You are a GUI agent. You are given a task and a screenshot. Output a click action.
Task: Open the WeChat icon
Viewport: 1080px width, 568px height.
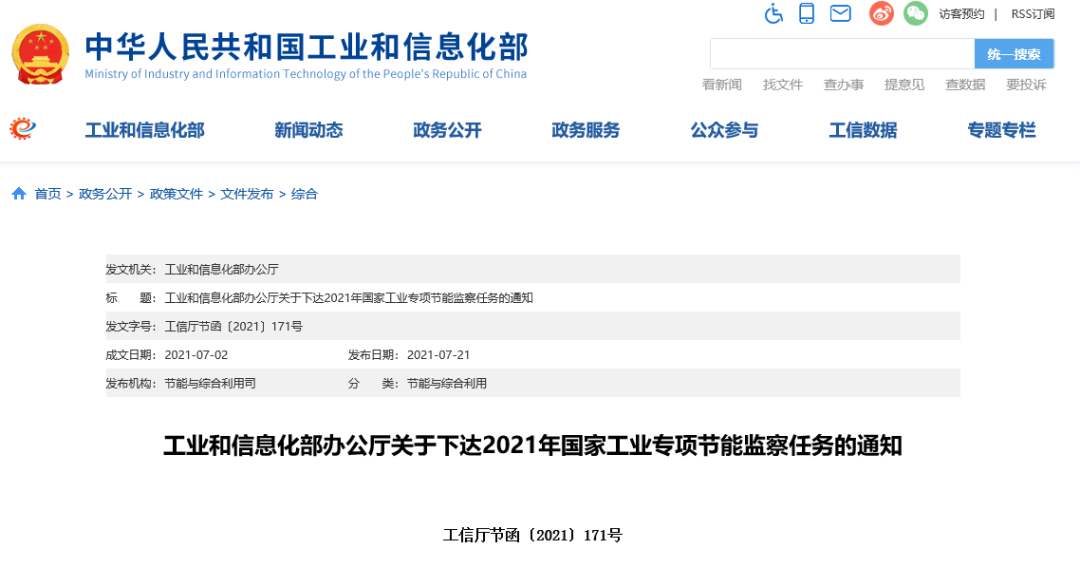915,13
